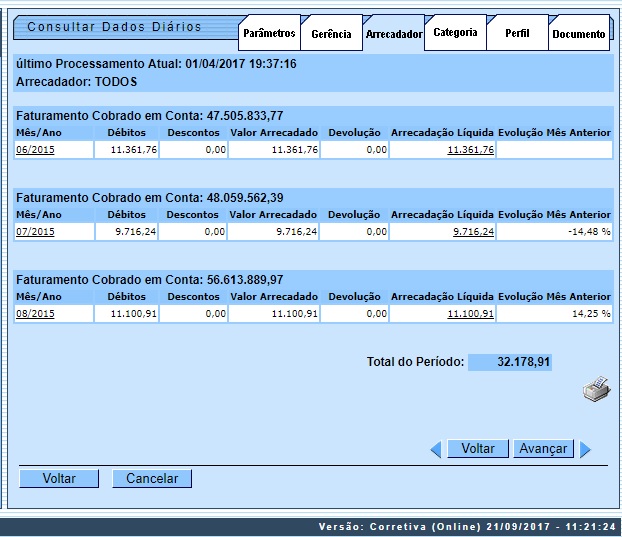Click the printer icon
This screenshot has height=537, width=622.
click(x=596, y=390)
